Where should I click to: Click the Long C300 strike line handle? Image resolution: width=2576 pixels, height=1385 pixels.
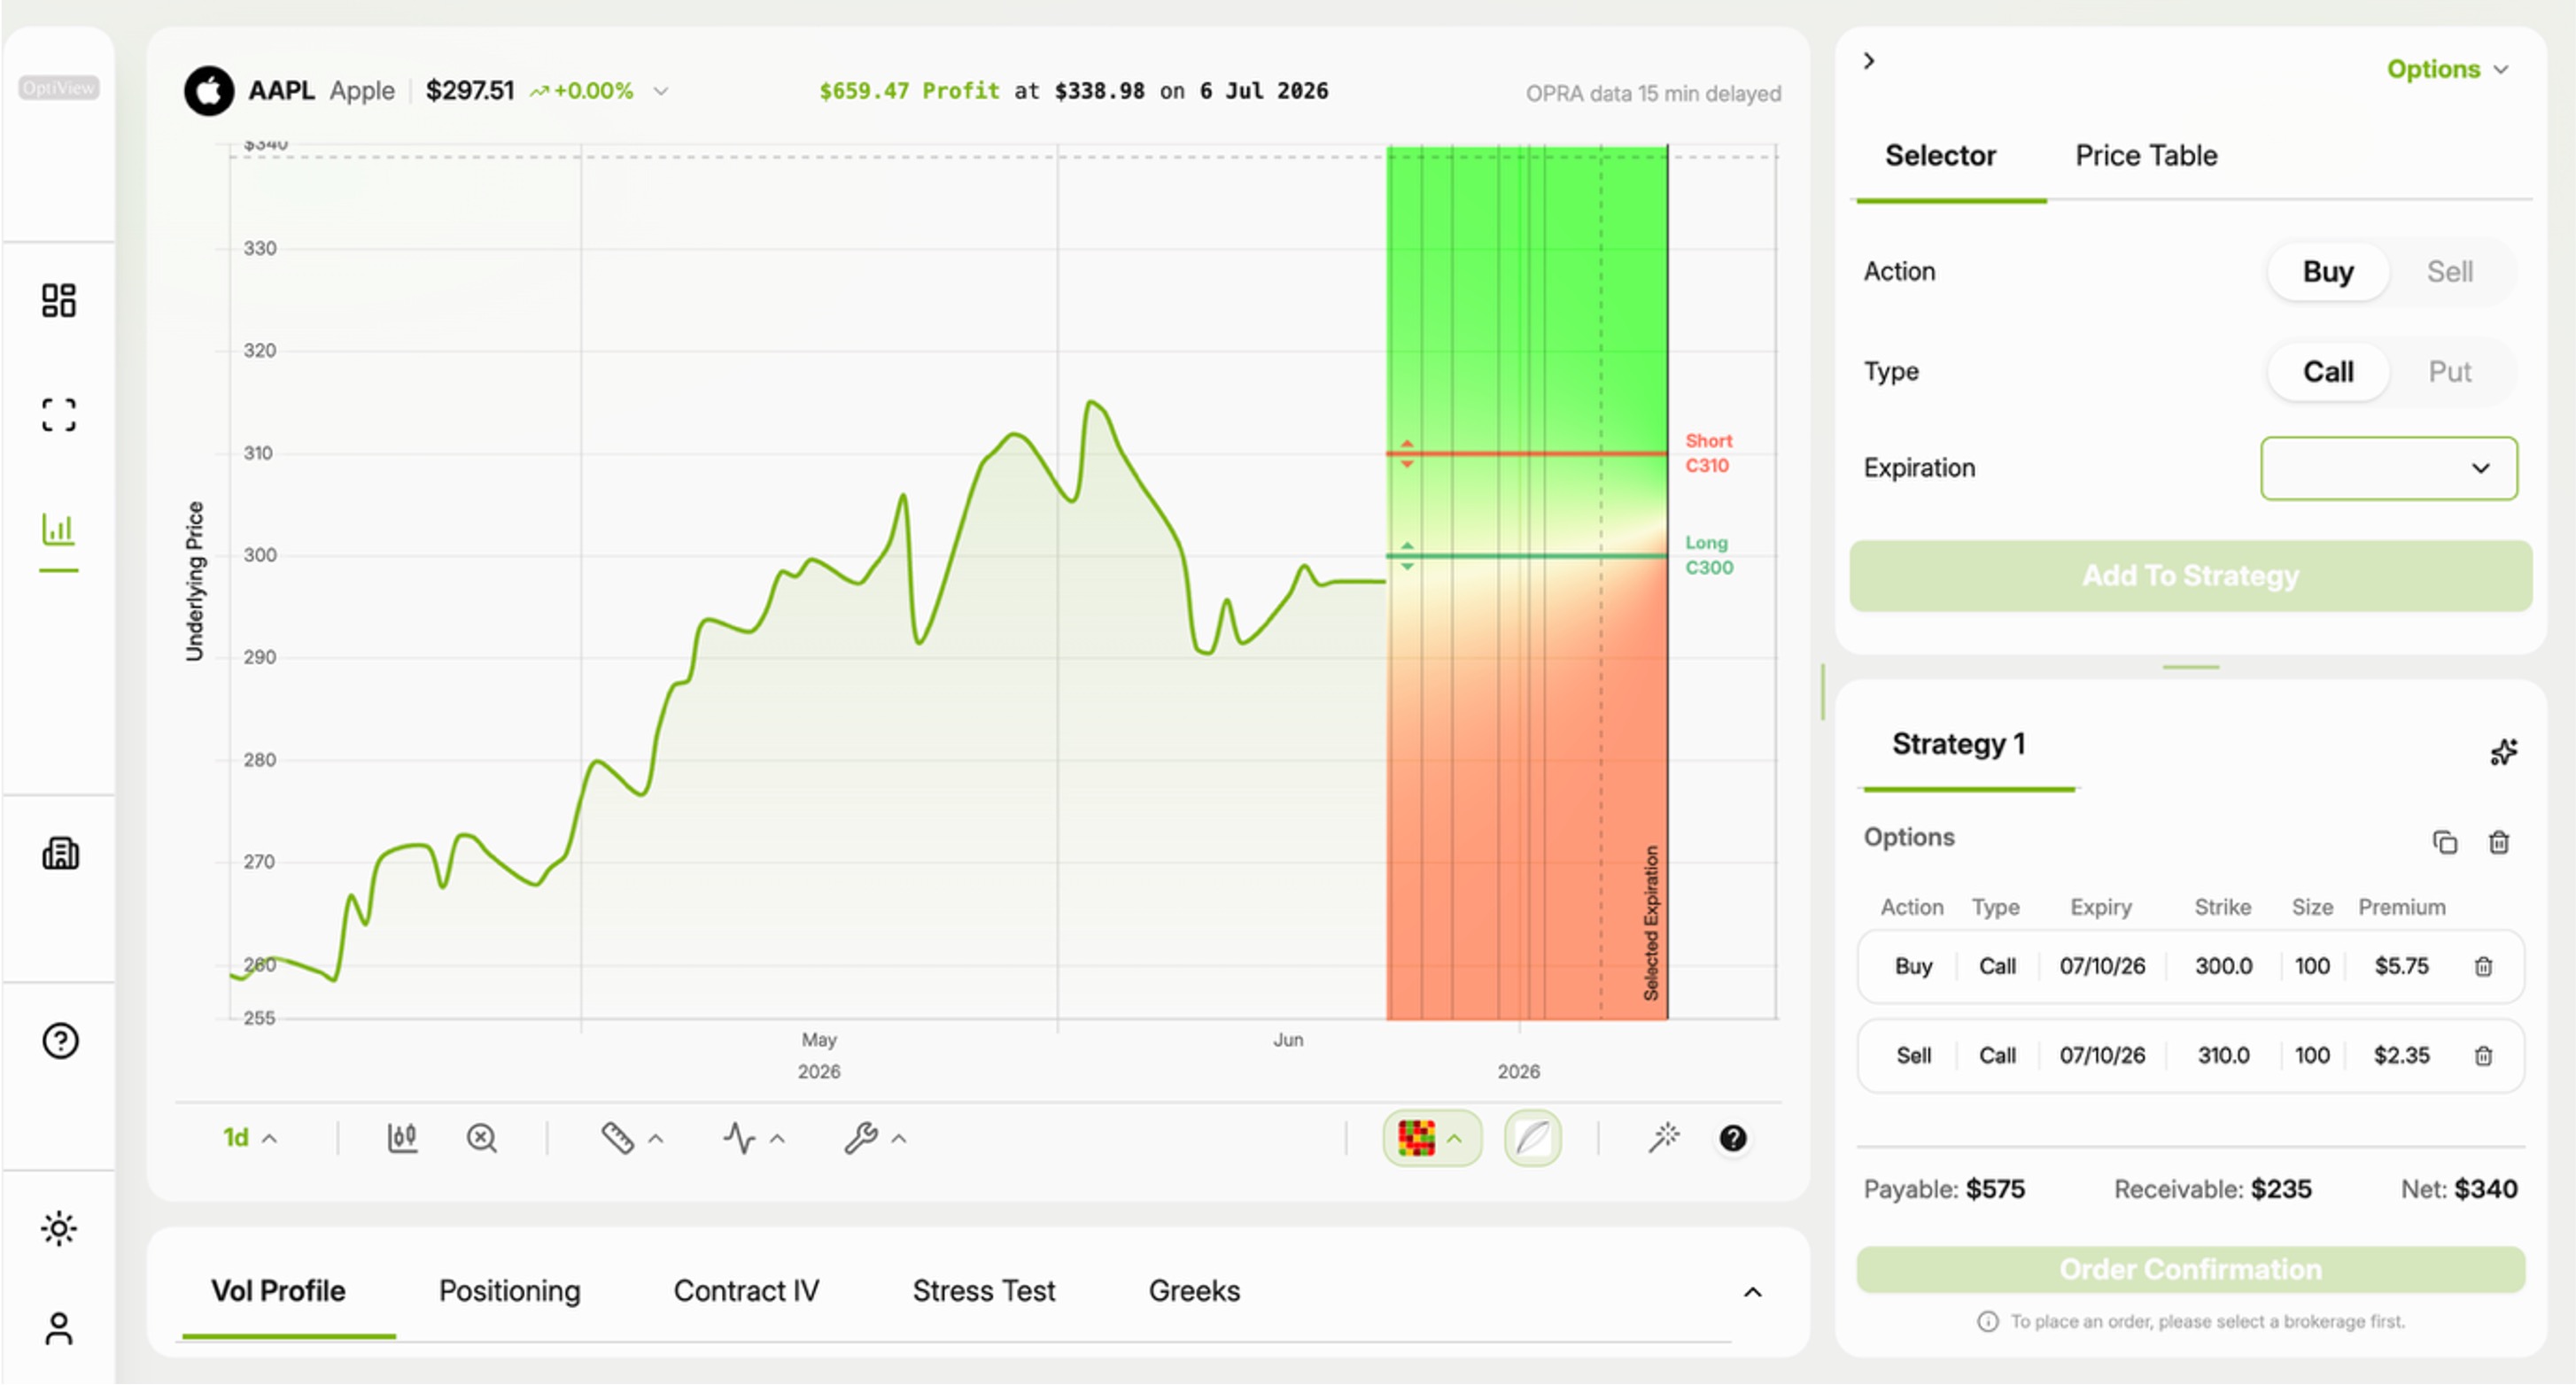click(1406, 556)
